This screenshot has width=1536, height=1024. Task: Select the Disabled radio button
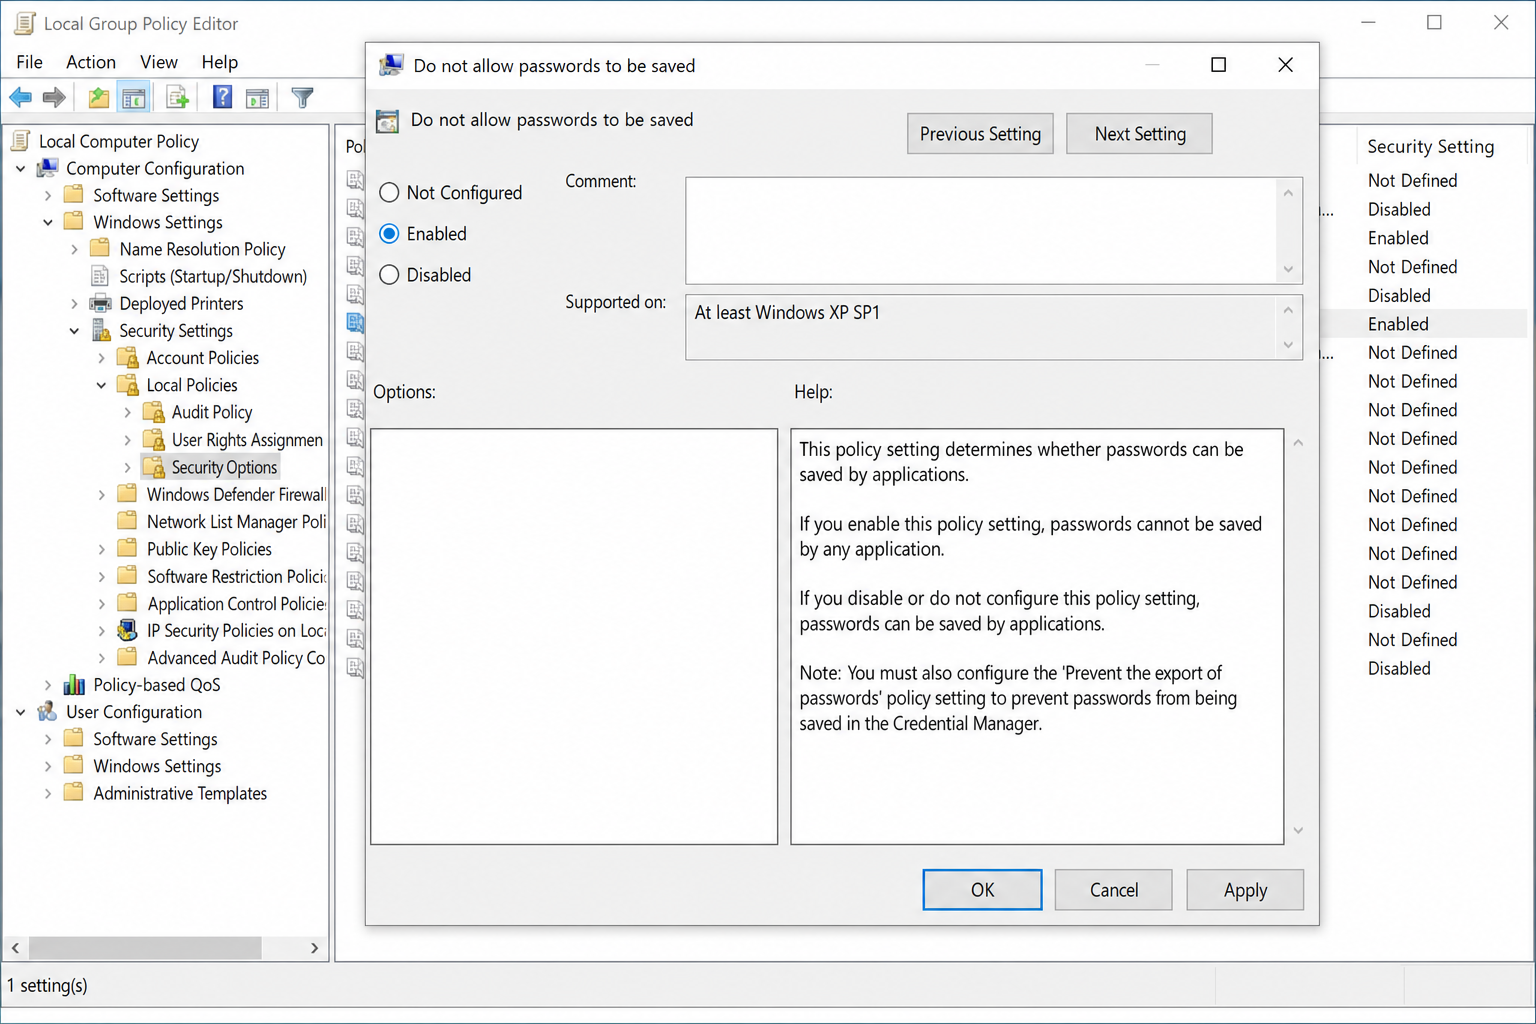(x=389, y=274)
